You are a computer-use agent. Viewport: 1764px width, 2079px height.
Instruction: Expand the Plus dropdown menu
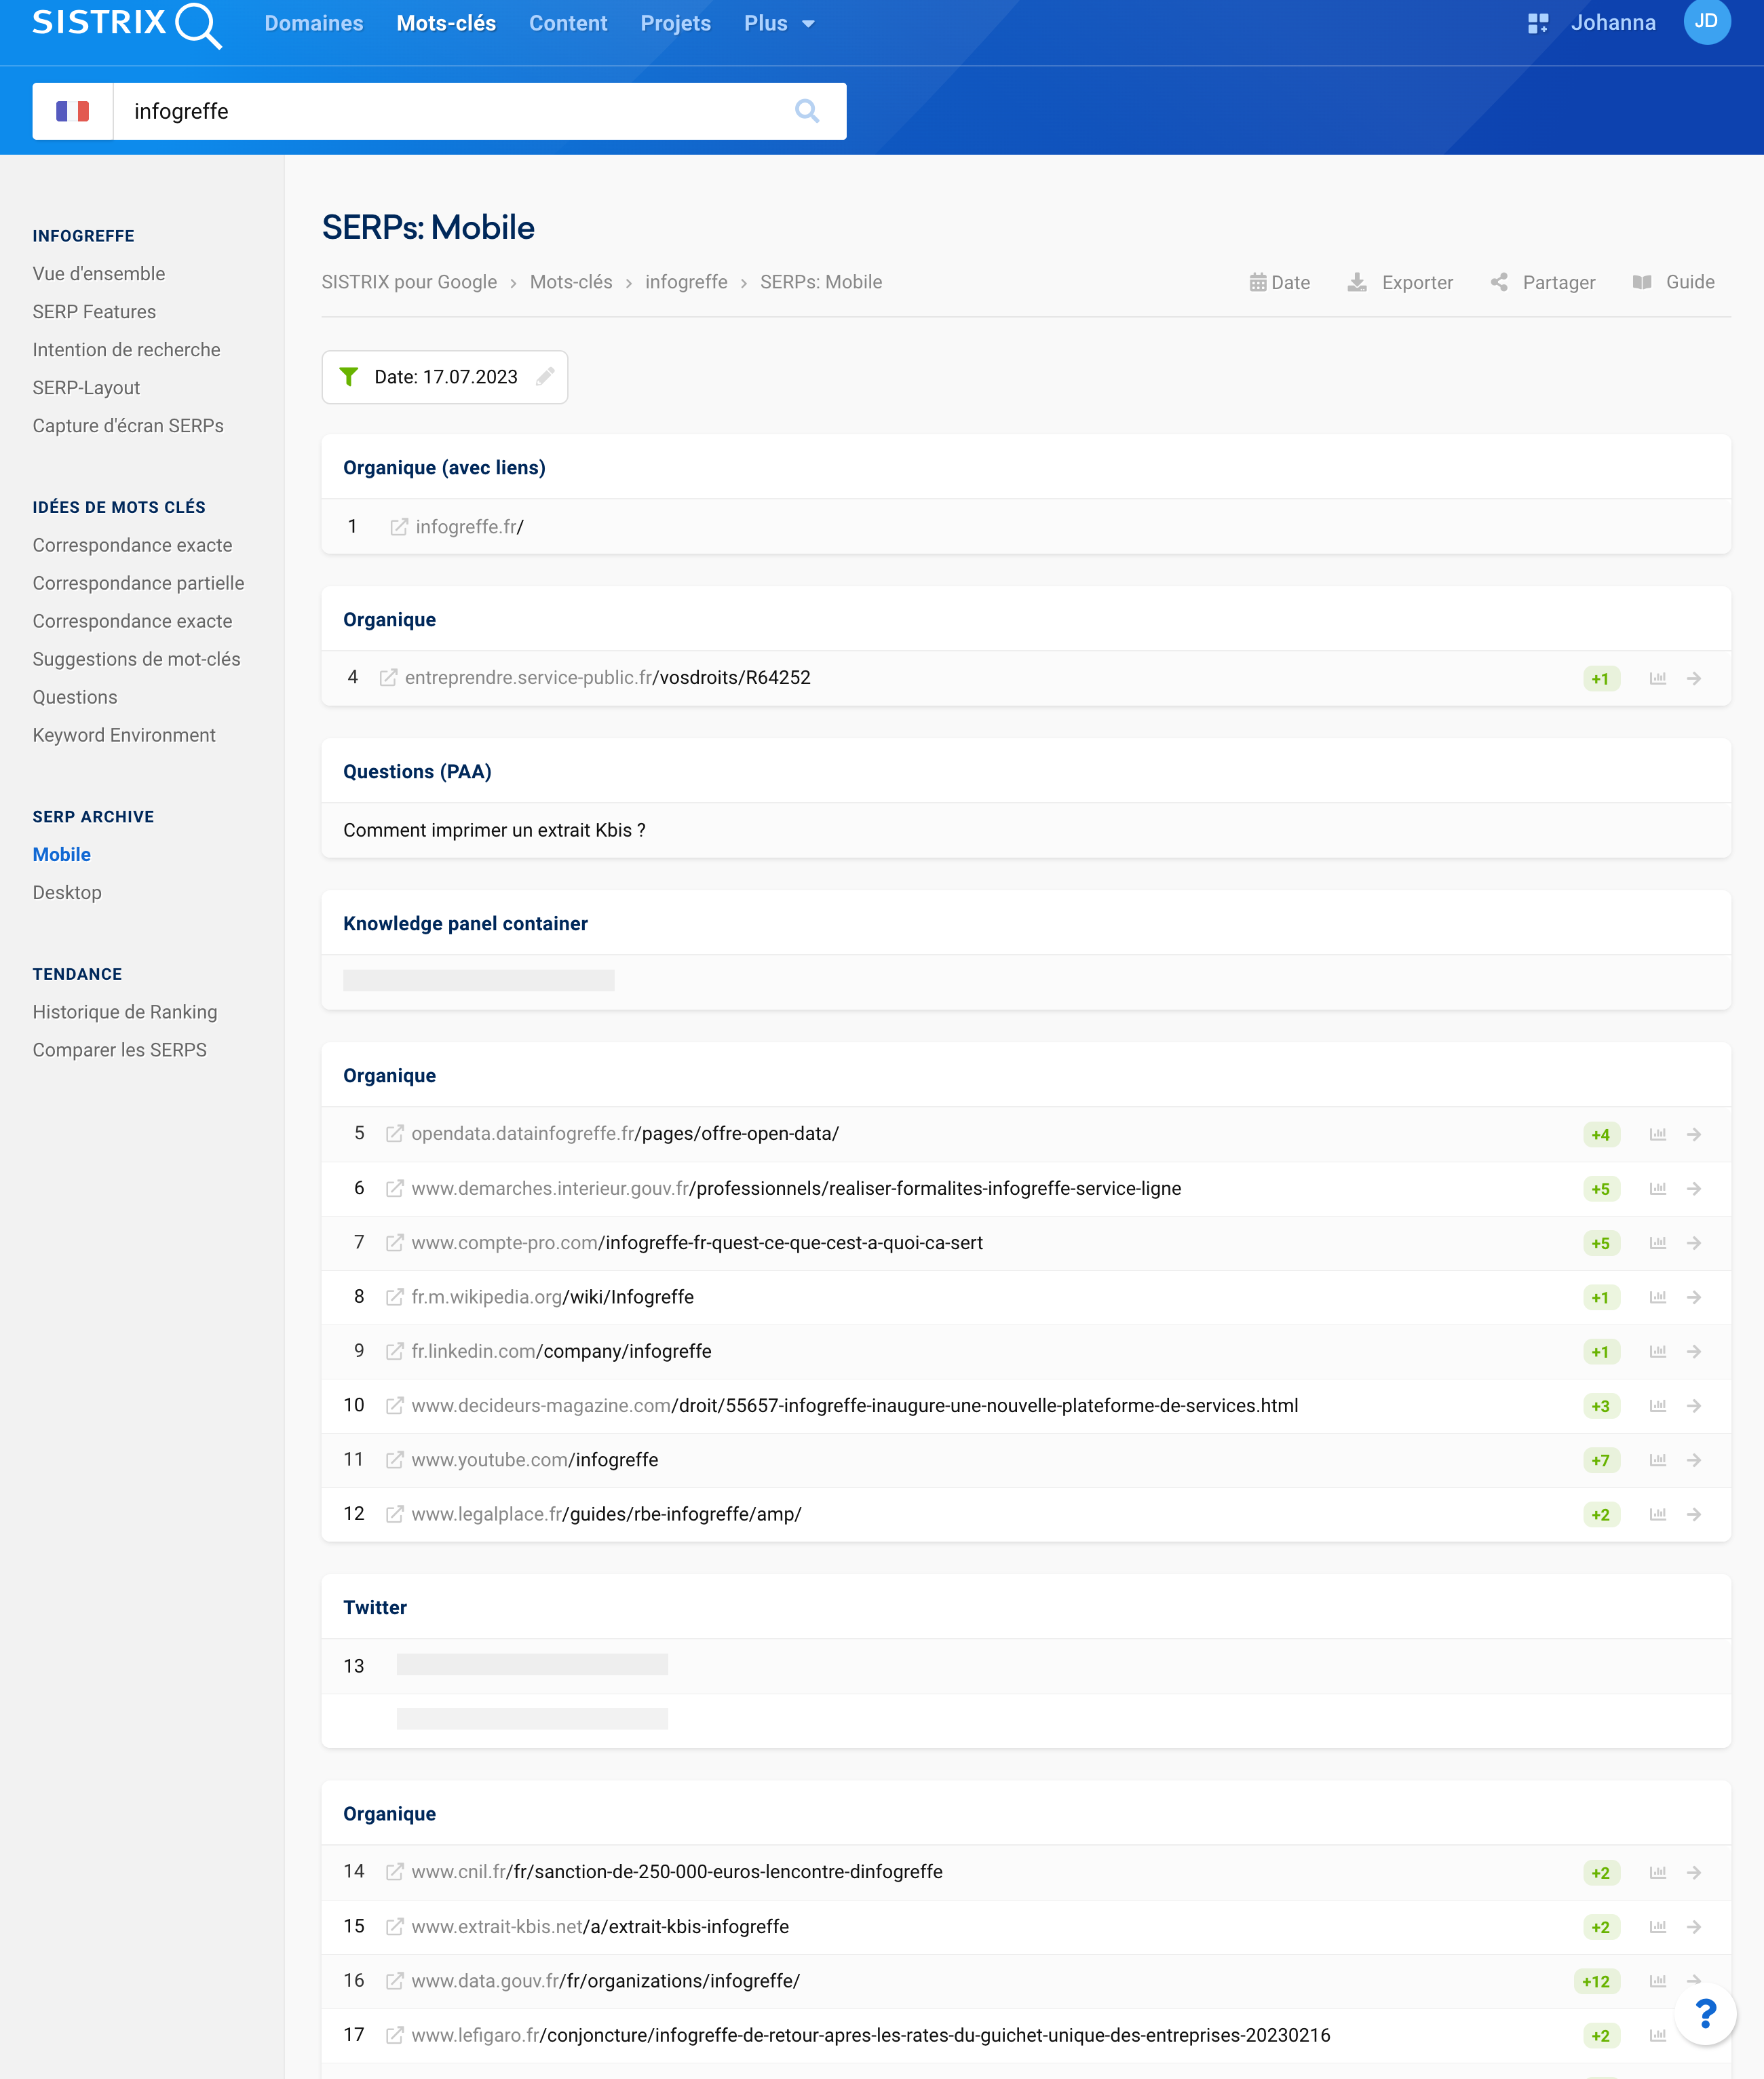[x=779, y=23]
